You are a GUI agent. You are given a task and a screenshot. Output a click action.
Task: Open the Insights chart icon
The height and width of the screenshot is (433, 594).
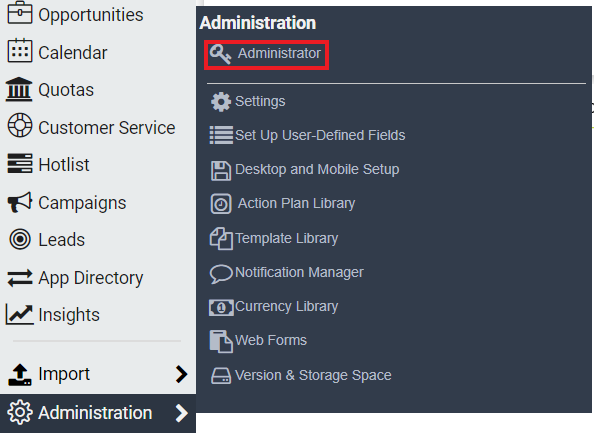[19, 314]
